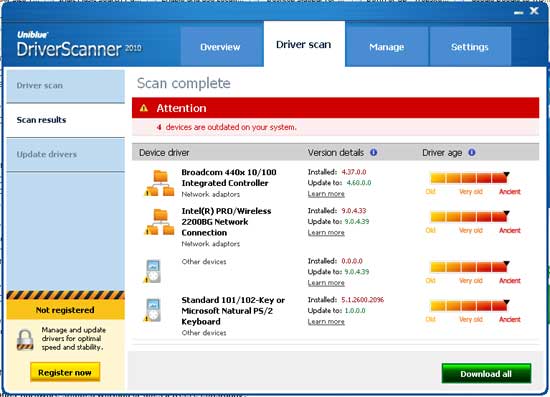Select Broadcom 440x 10/100 Integrated Controller name
The image size is (550, 397).
click(x=229, y=177)
